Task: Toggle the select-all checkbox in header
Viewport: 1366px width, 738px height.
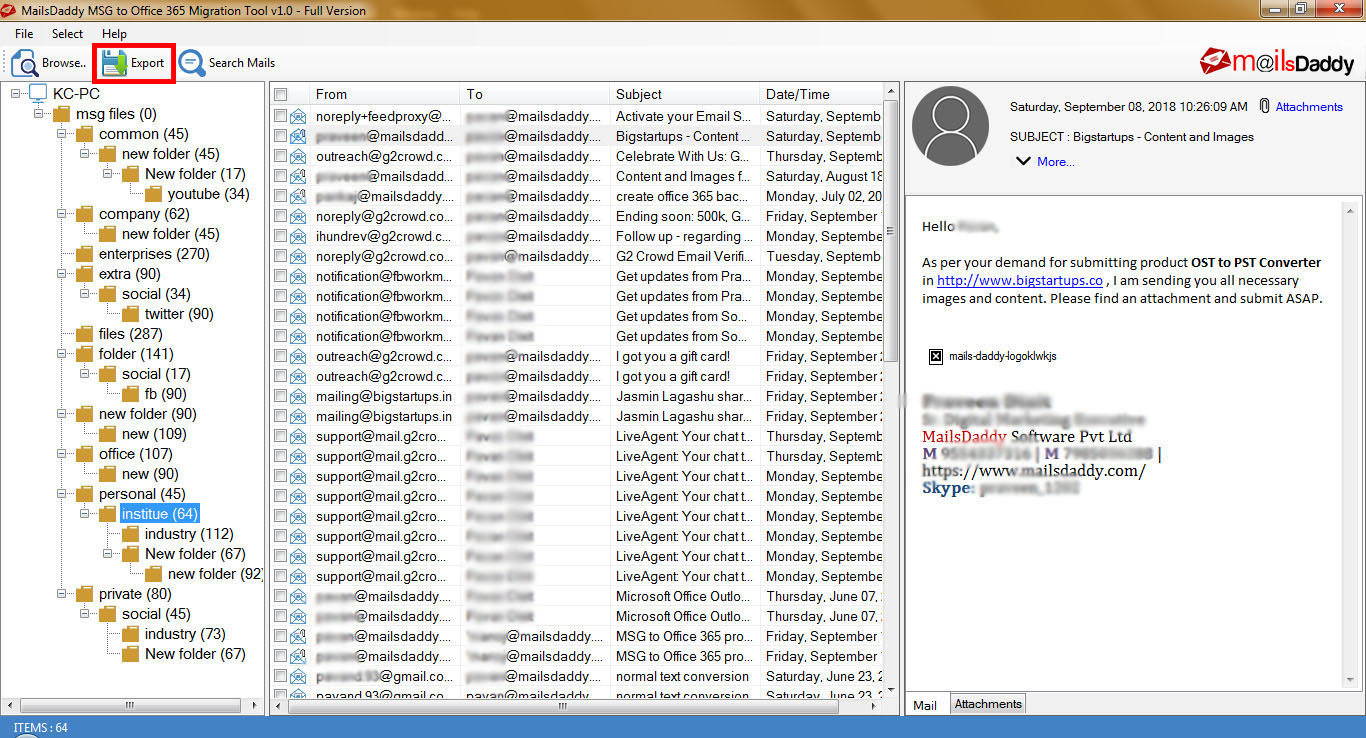Action: pyautogui.click(x=281, y=94)
